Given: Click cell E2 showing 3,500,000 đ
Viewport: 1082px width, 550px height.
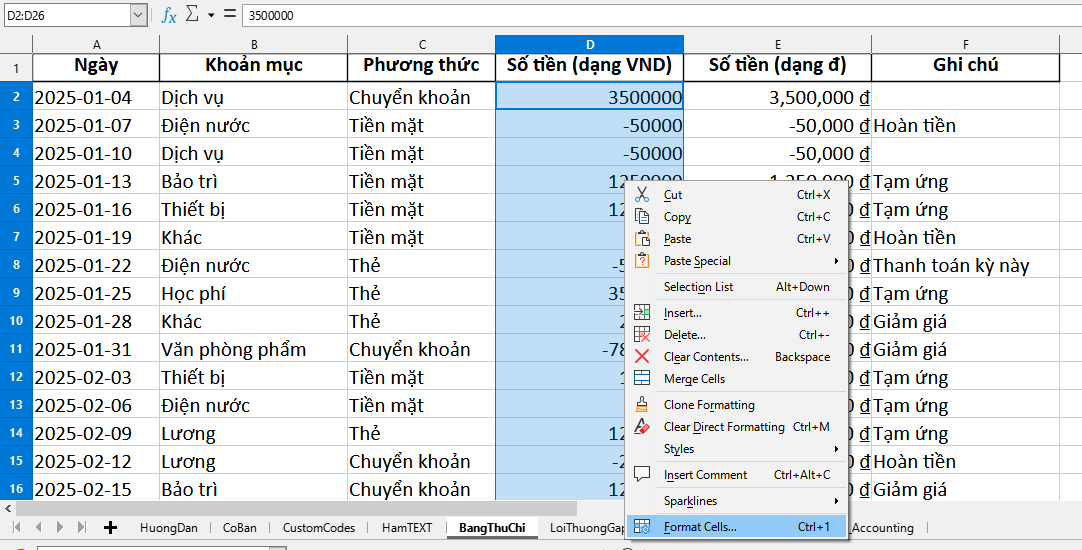Looking at the screenshot, I should (x=778, y=97).
